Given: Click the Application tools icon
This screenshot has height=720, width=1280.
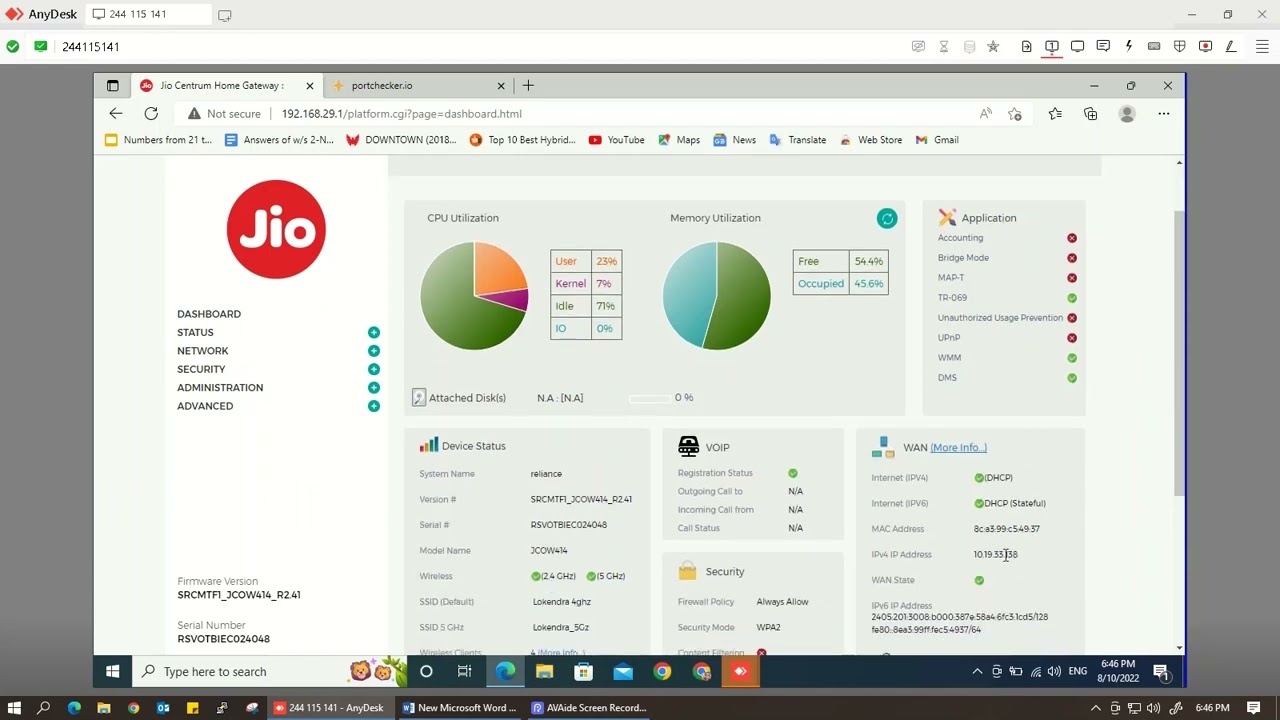Looking at the screenshot, I should click(947, 217).
